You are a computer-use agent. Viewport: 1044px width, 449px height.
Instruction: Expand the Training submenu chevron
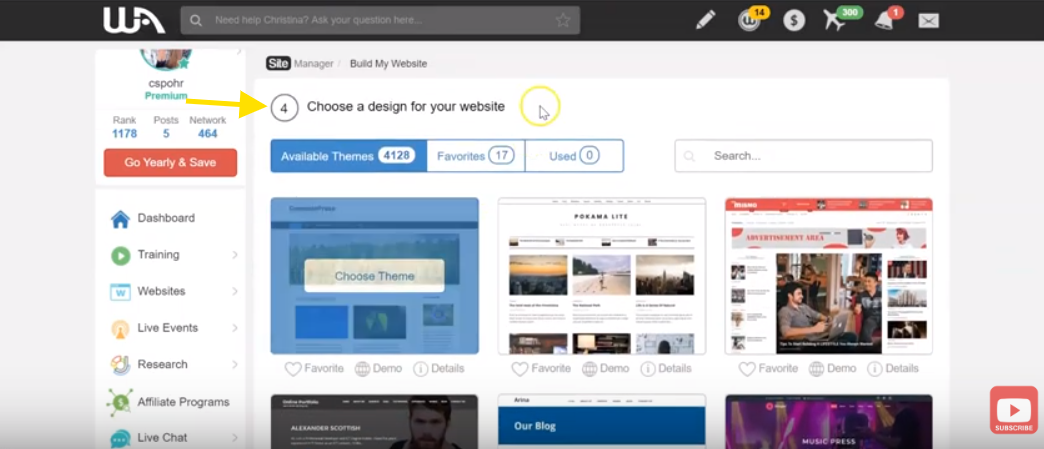click(234, 255)
